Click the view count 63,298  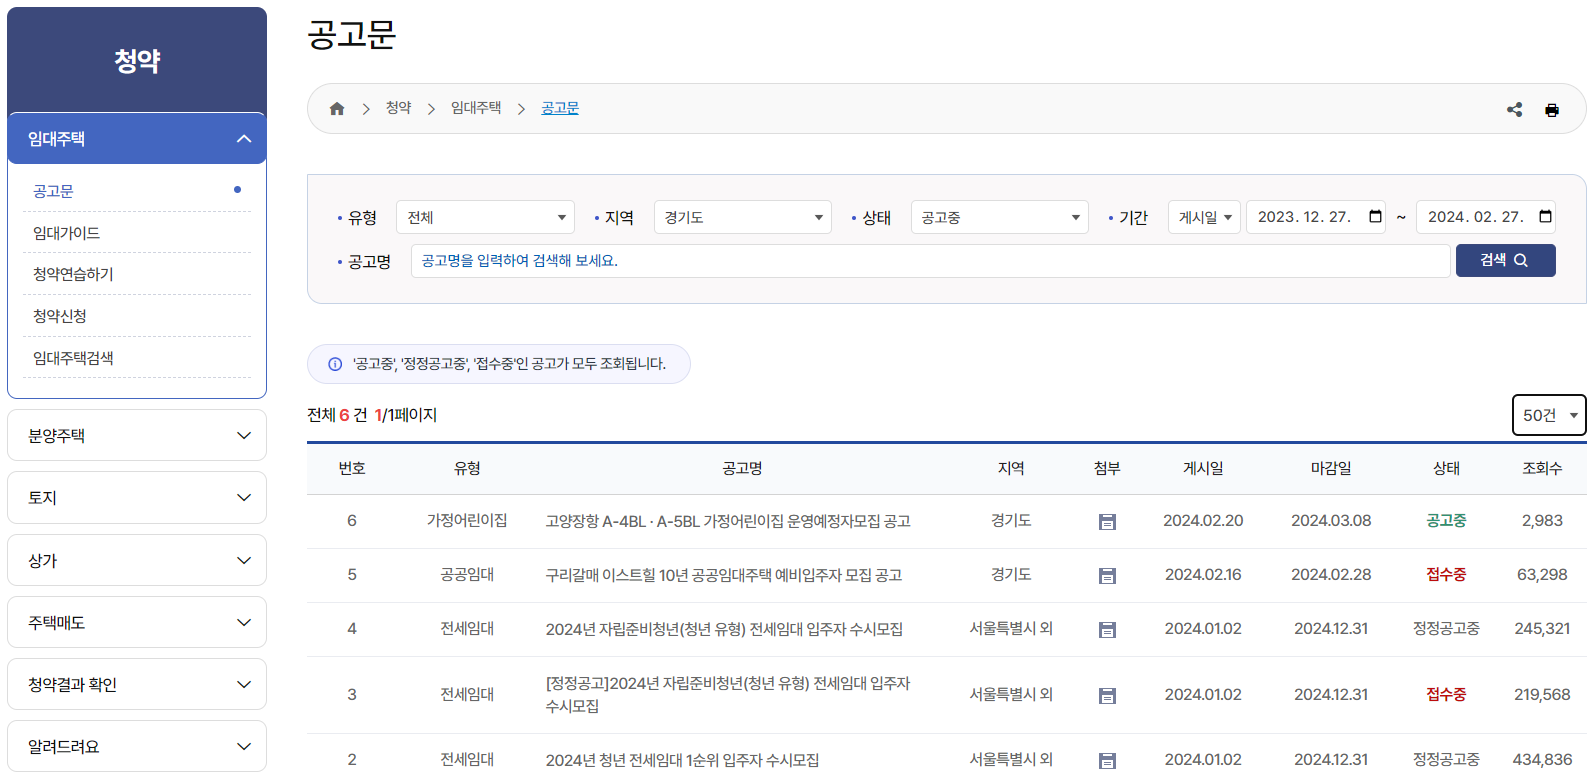[1542, 575]
